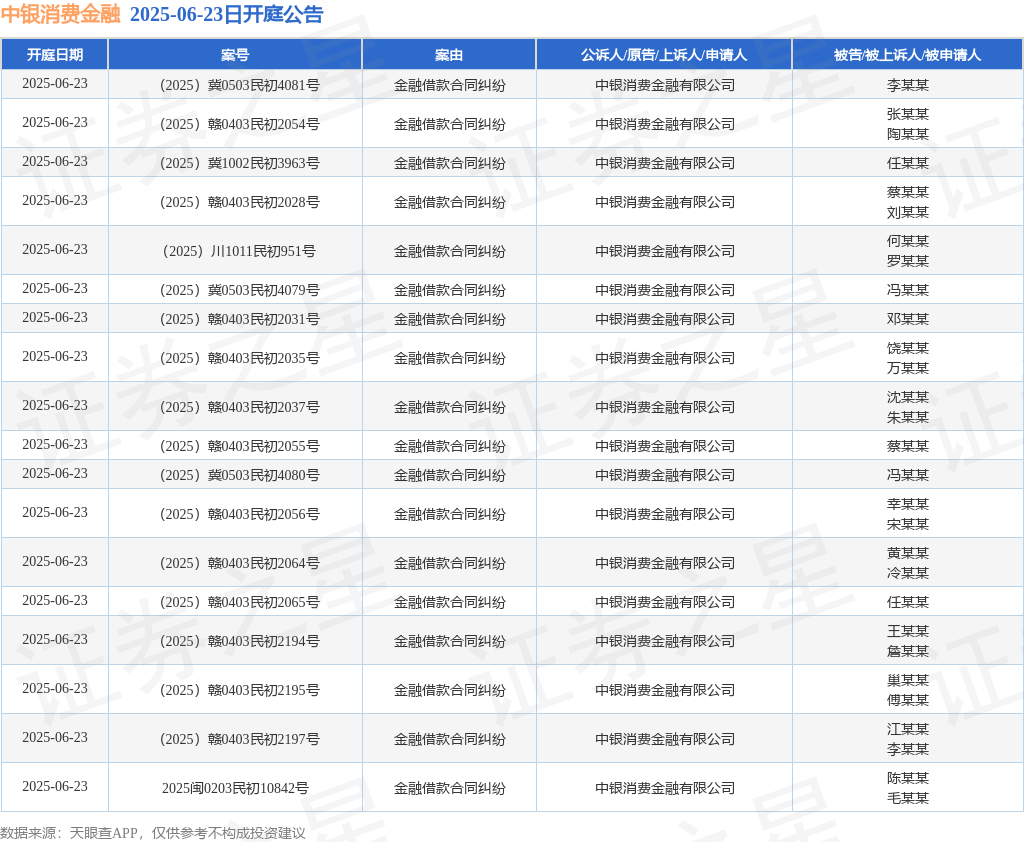Select the 开庭日期 column header

pyautogui.click(x=55, y=55)
